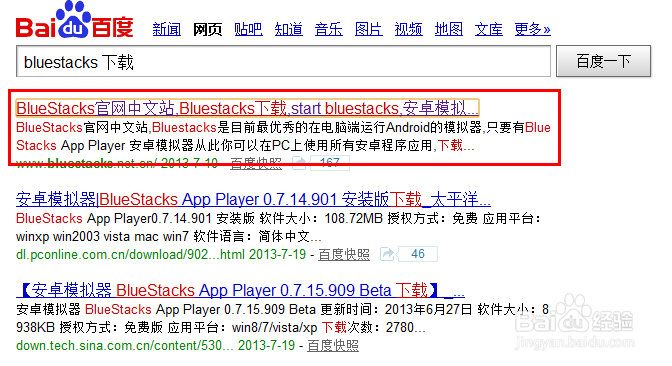
Task: Open the 图片 images tab
Action: (x=369, y=29)
